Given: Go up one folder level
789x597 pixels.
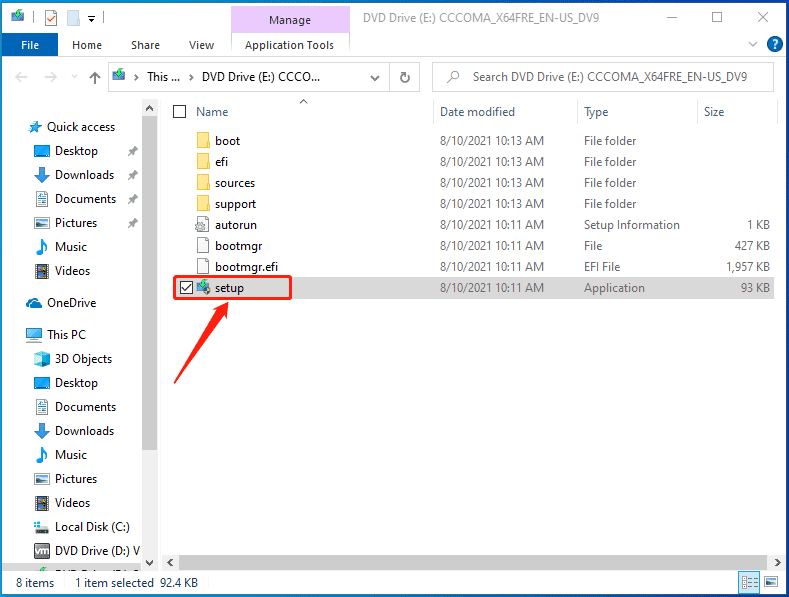Looking at the screenshot, I should pos(95,77).
